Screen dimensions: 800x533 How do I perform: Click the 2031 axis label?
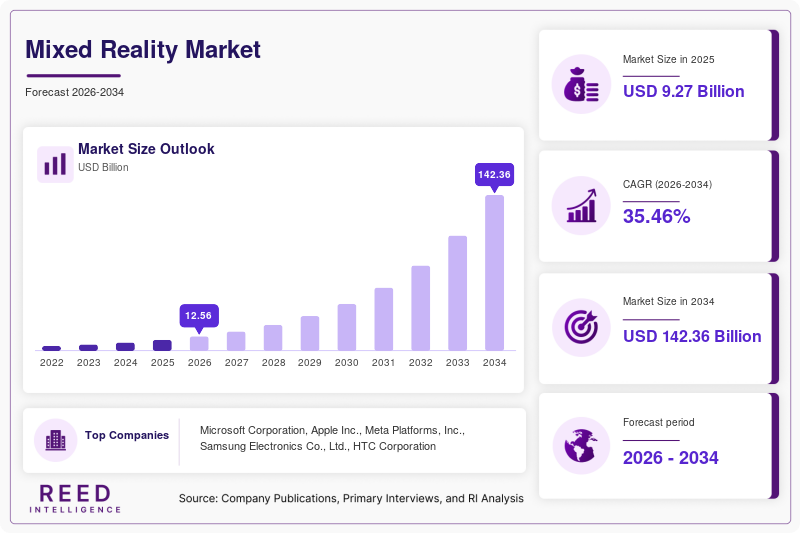pyautogui.click(x=384, y=363)
